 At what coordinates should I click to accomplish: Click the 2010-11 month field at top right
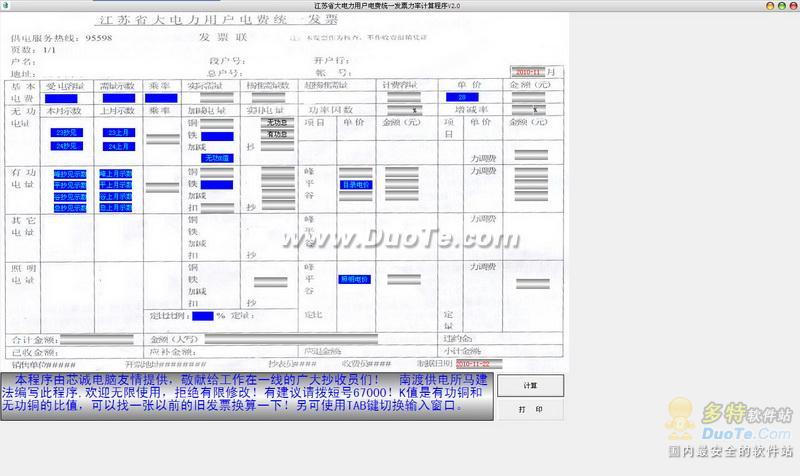(x=528, y=72)
